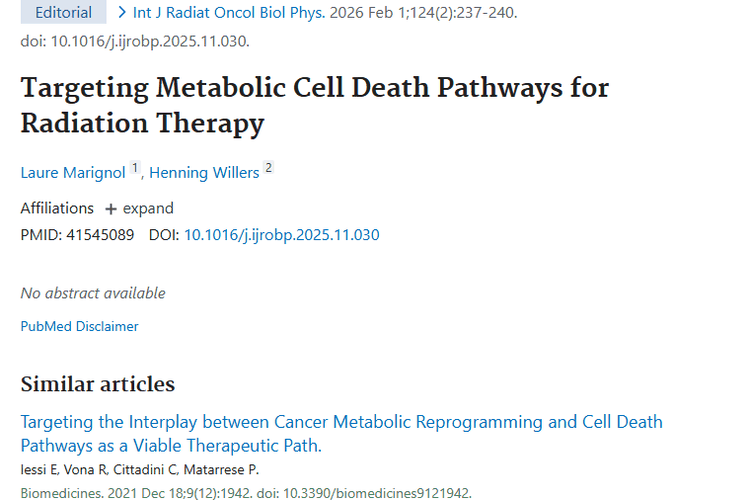Viewport: 750px width, 500px height.
Task: Open the PubMed Disclaimer link
Action: tap(79, 326)
